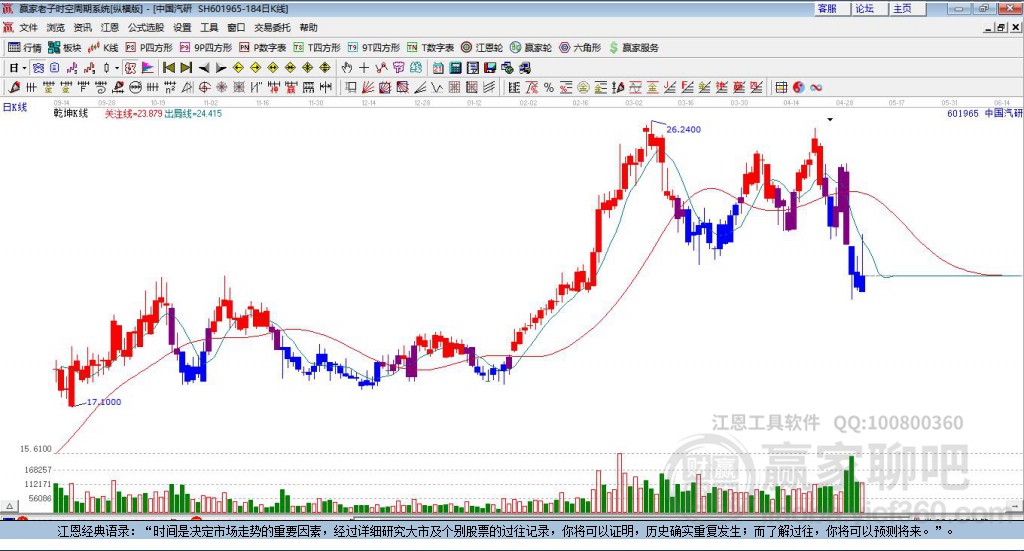The width and height of the screenshot is (1024, 551).
Task: Click the up arrow at volume pane corner
Action: coord(9,506)
